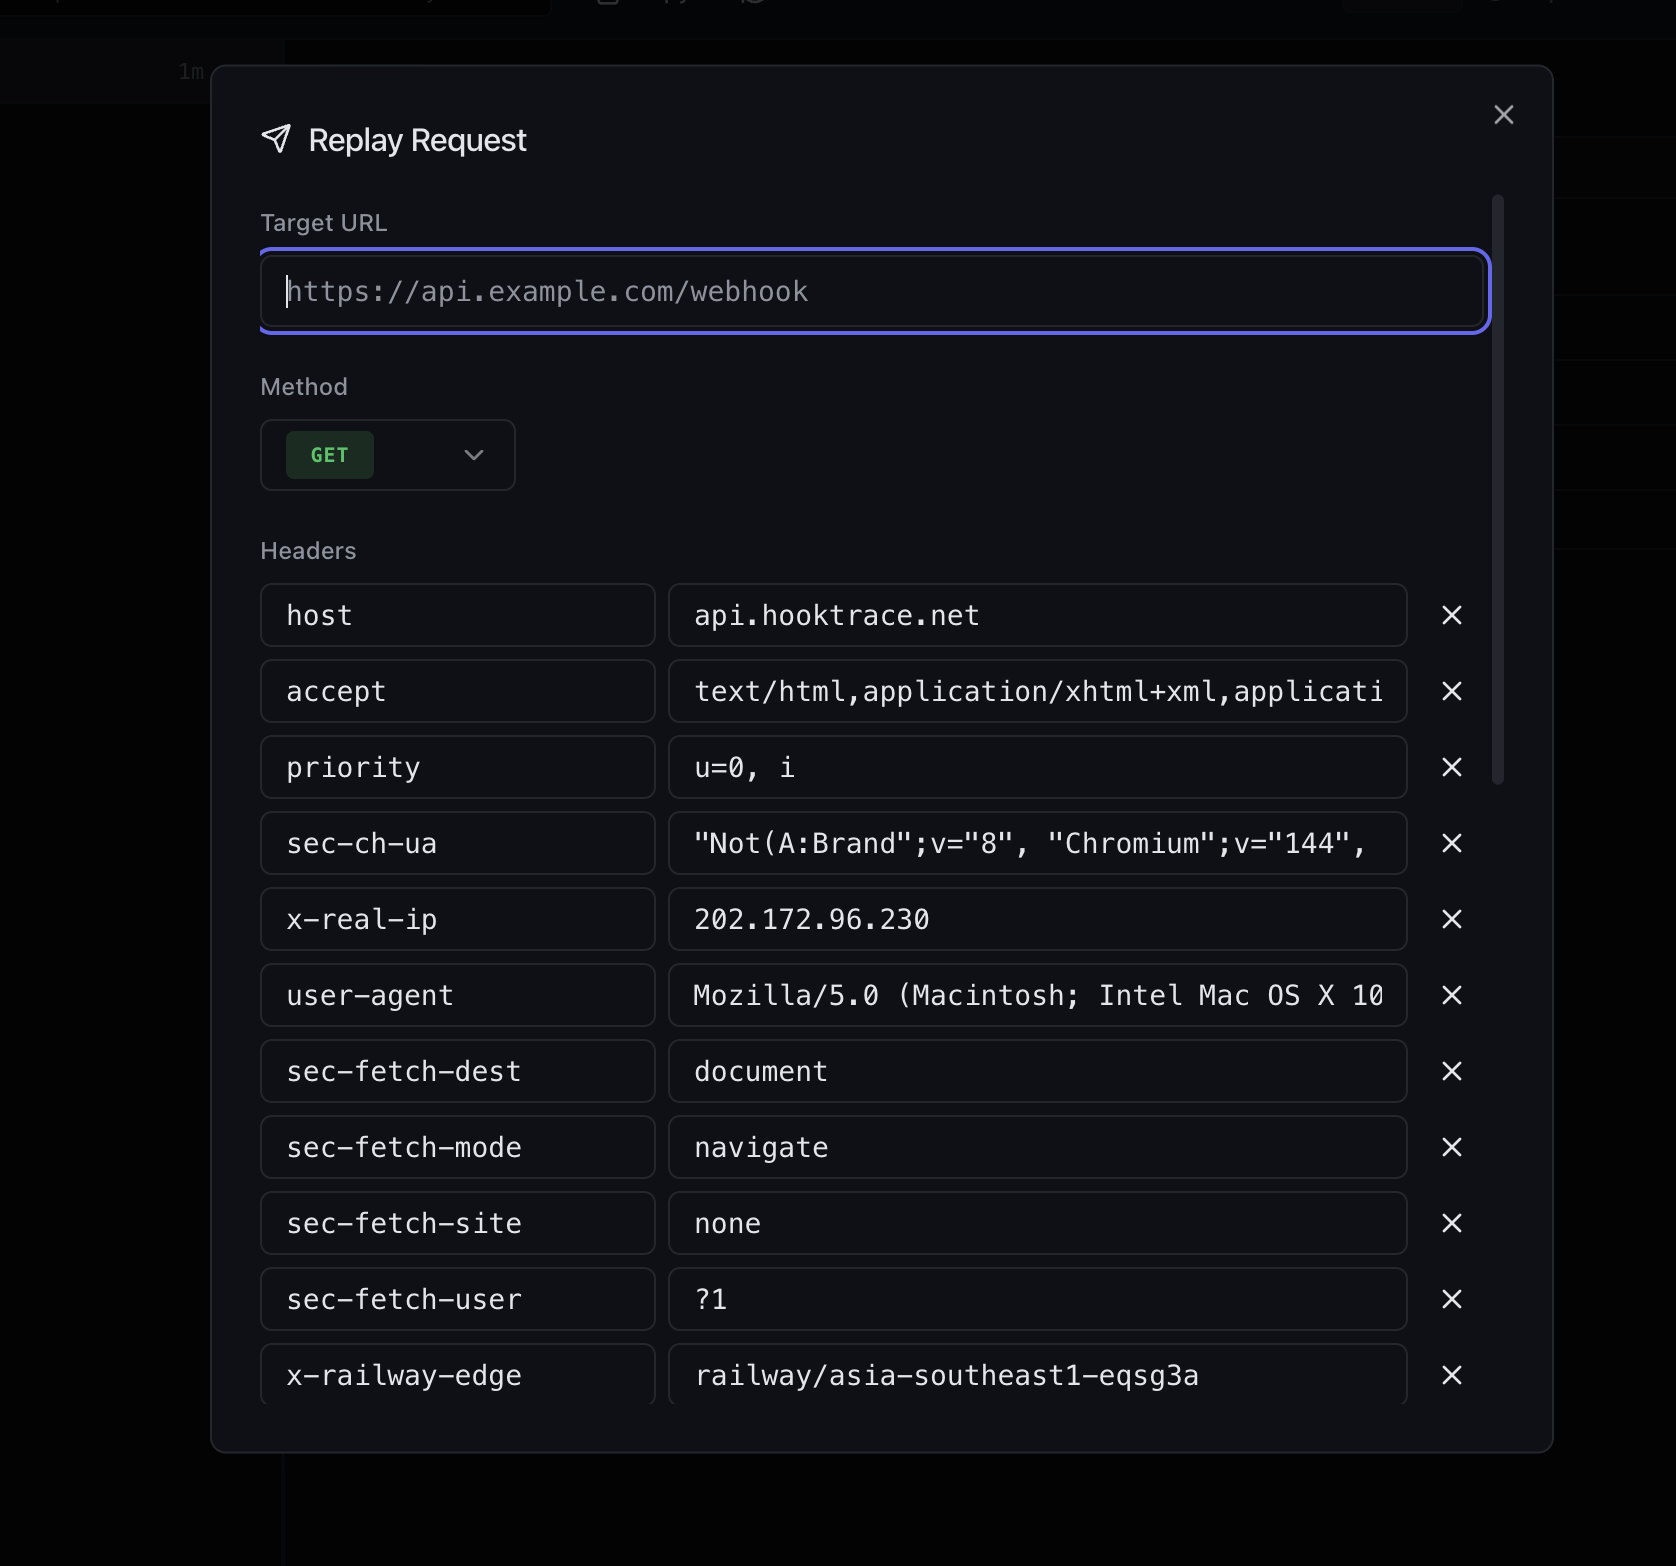Click the Target URL input field
The width and height of the screenshot is (1676, 1566).
click(872, 291)
